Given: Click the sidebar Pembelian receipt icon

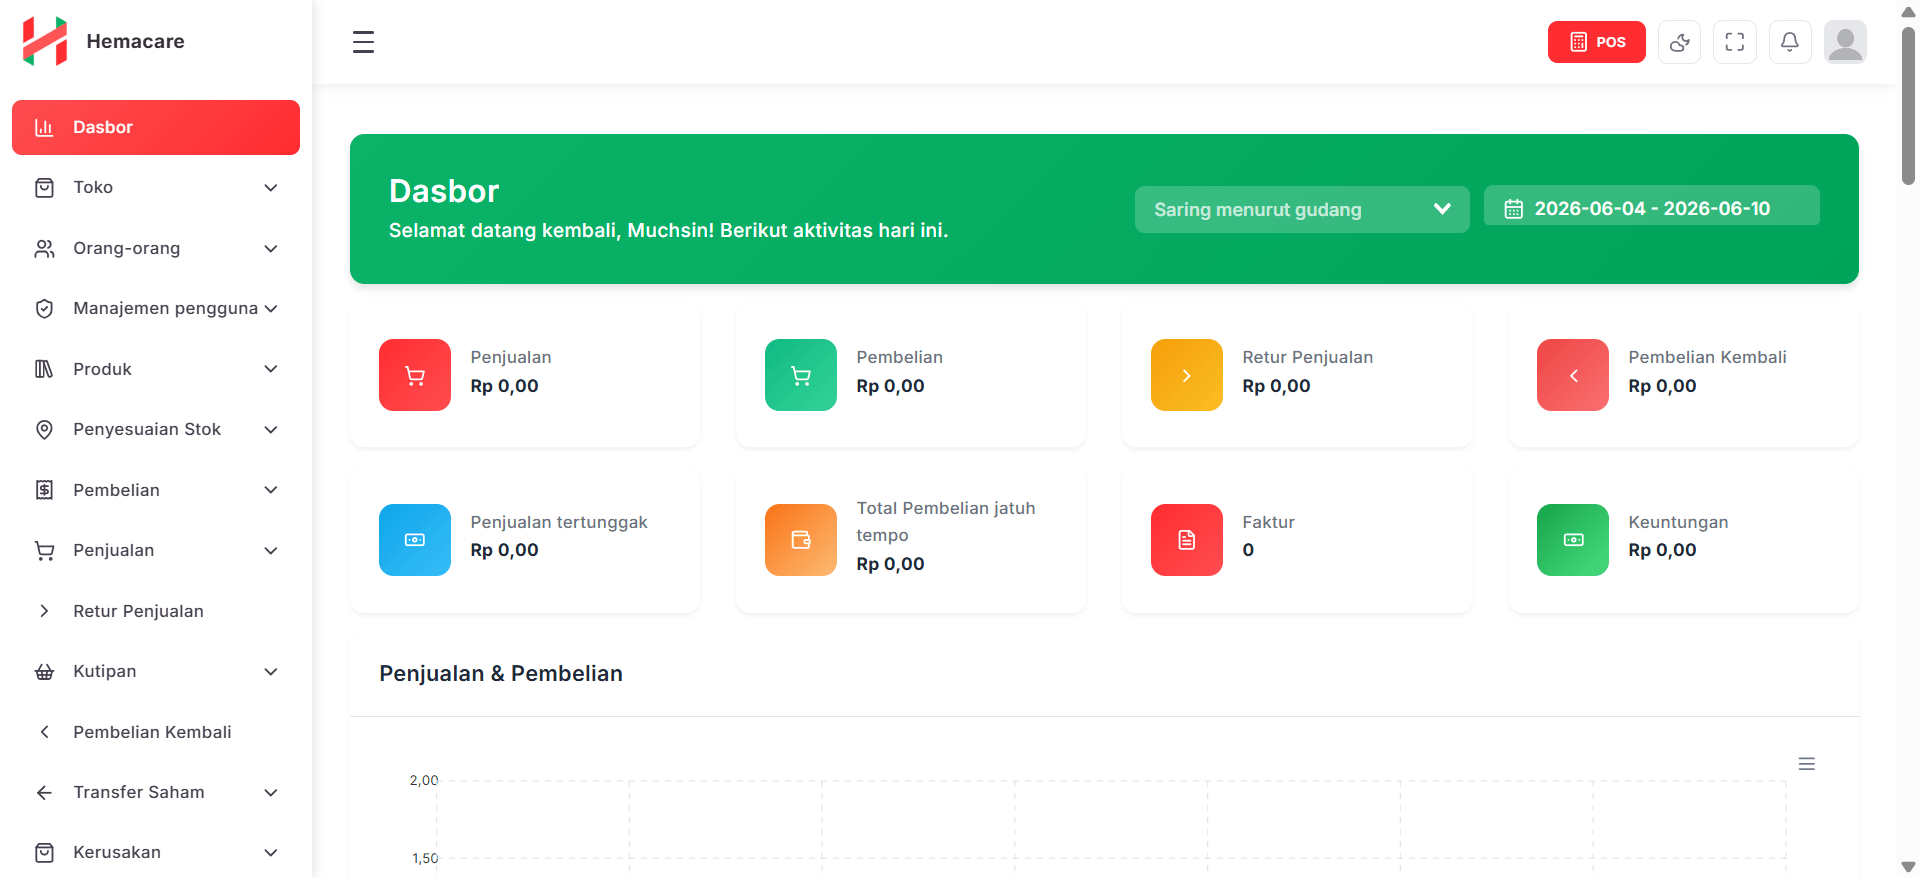Looking at the screenshot, I should pos(44,490).
